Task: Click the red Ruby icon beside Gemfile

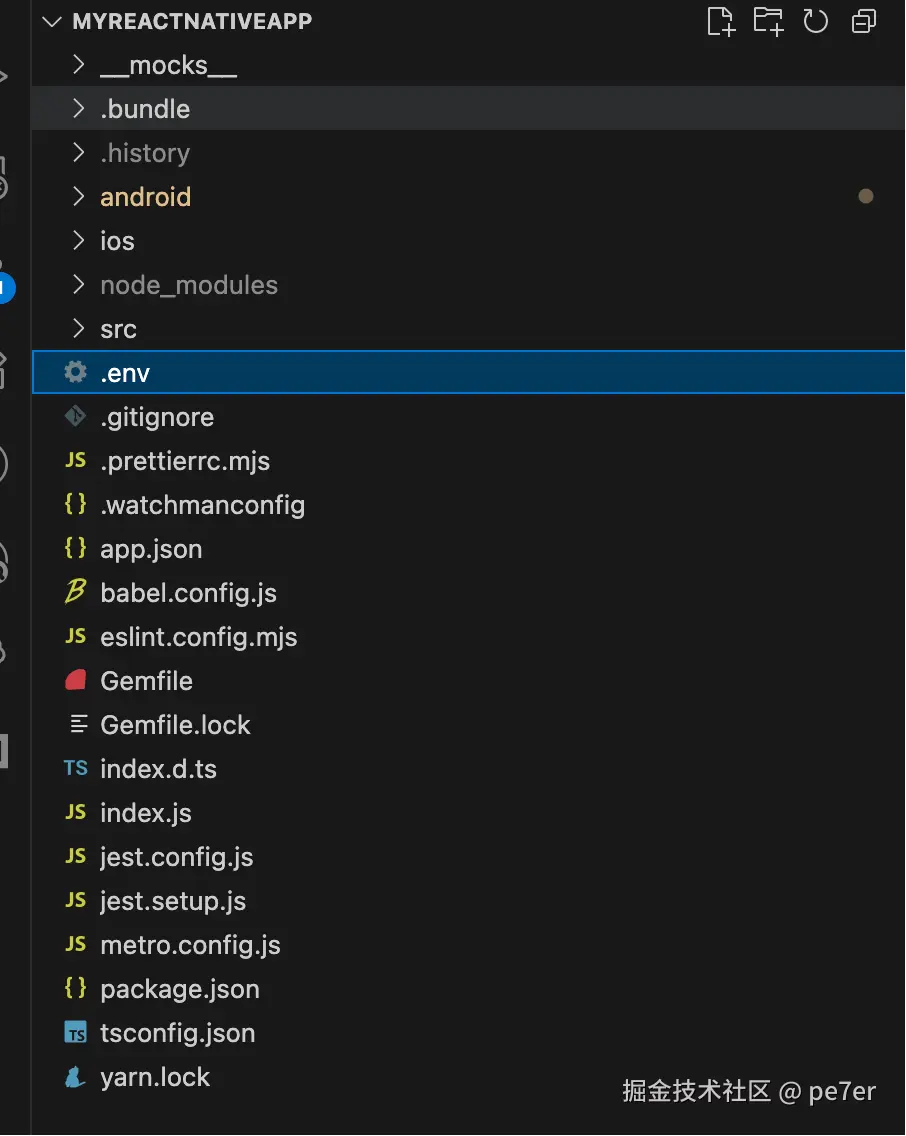Action: pyautogui.click(x=75, y=681)
